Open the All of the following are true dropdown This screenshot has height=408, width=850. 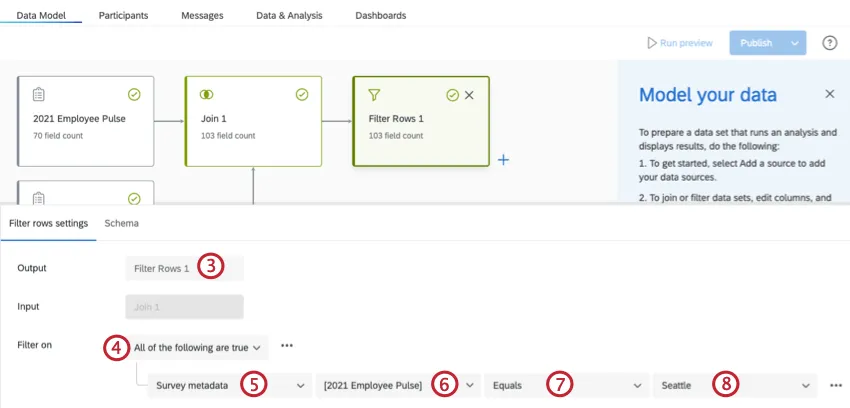200,347
